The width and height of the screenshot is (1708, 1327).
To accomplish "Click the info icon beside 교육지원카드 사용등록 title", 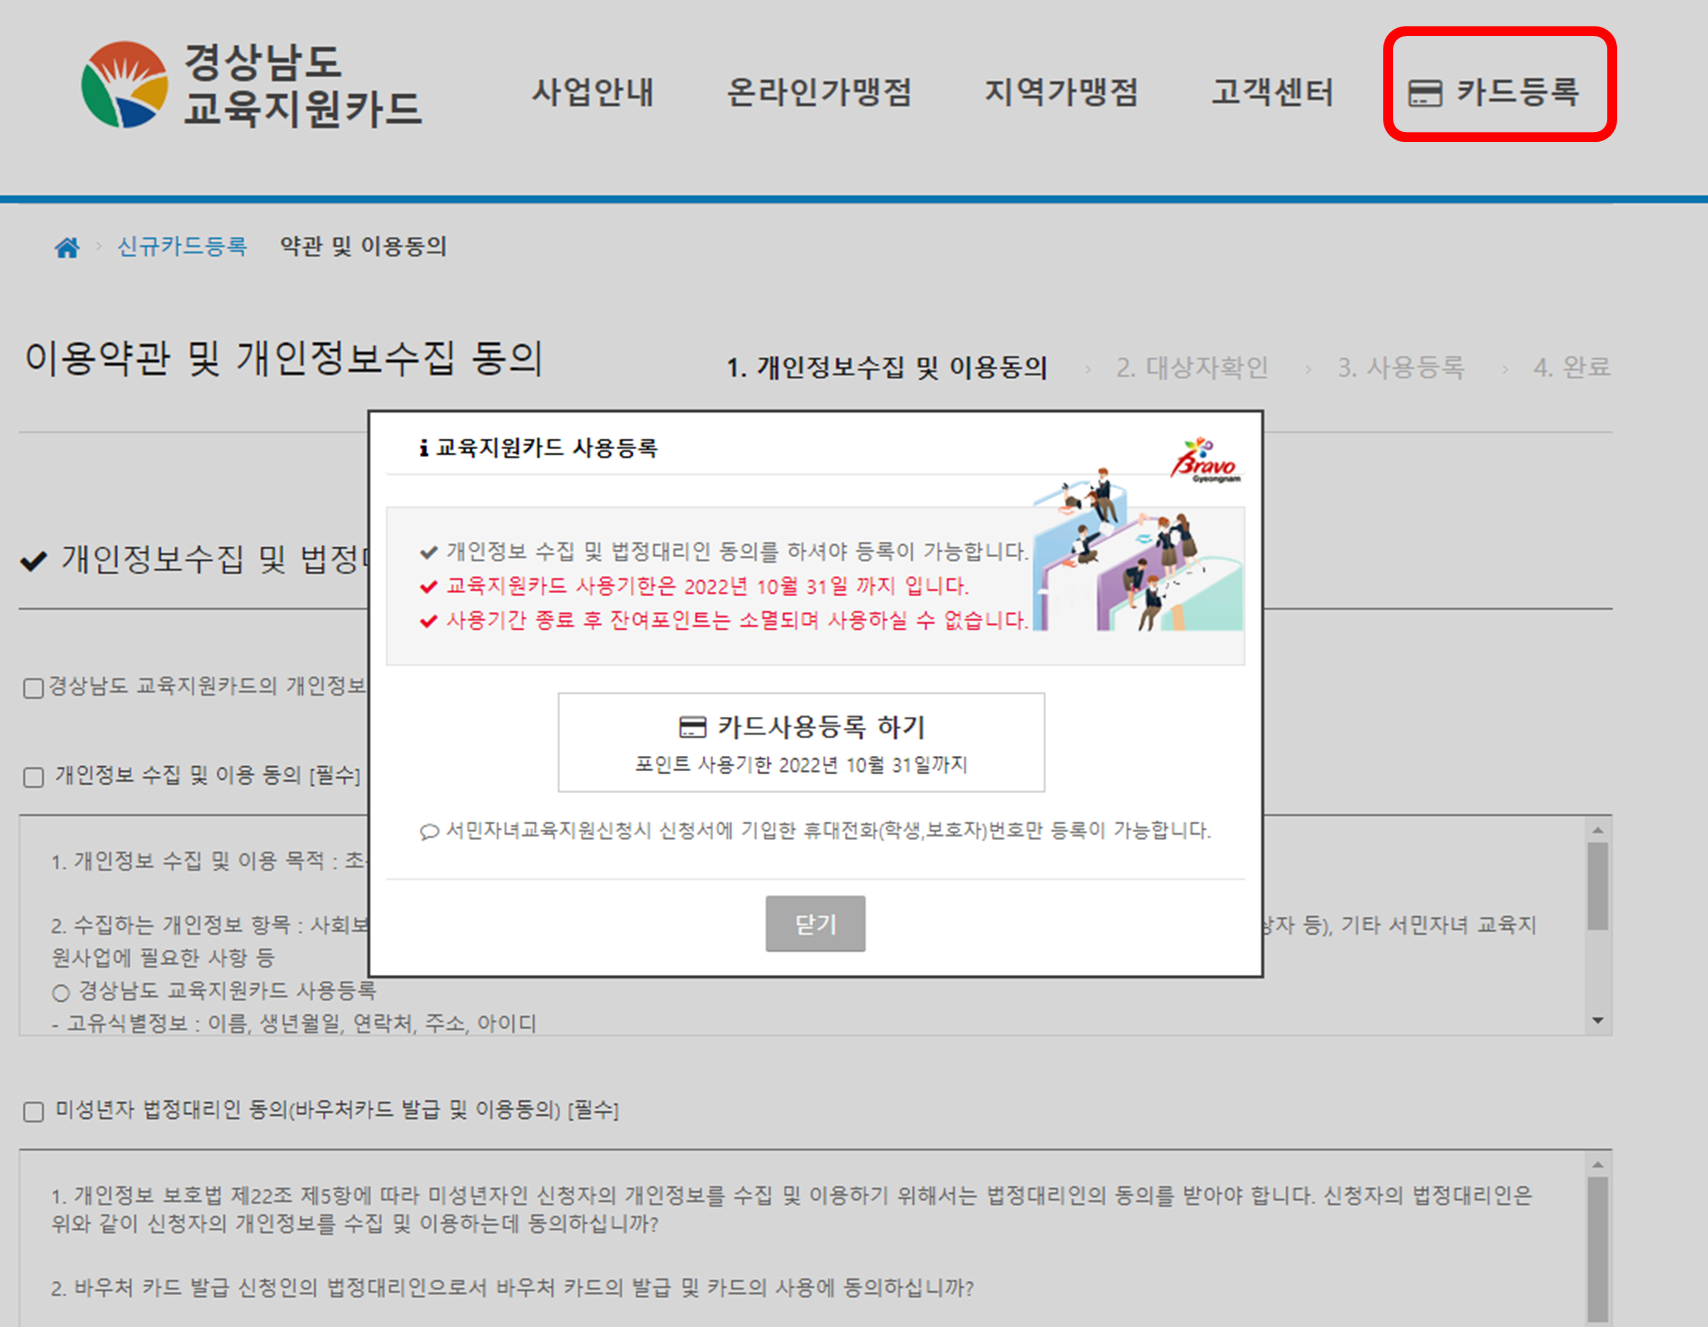I will [423, 449].
